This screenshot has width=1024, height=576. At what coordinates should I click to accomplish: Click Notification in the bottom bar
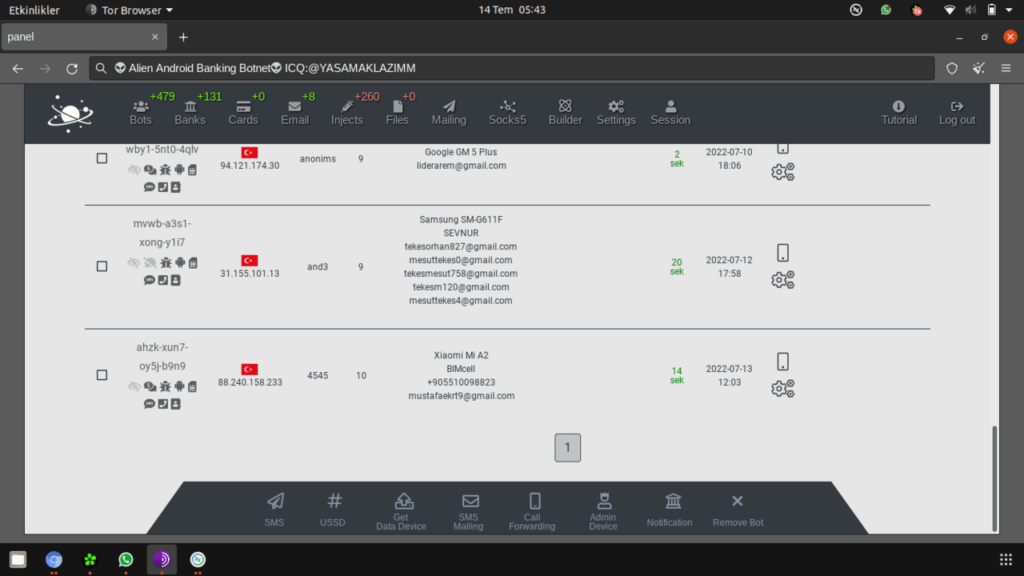(670, 509)
